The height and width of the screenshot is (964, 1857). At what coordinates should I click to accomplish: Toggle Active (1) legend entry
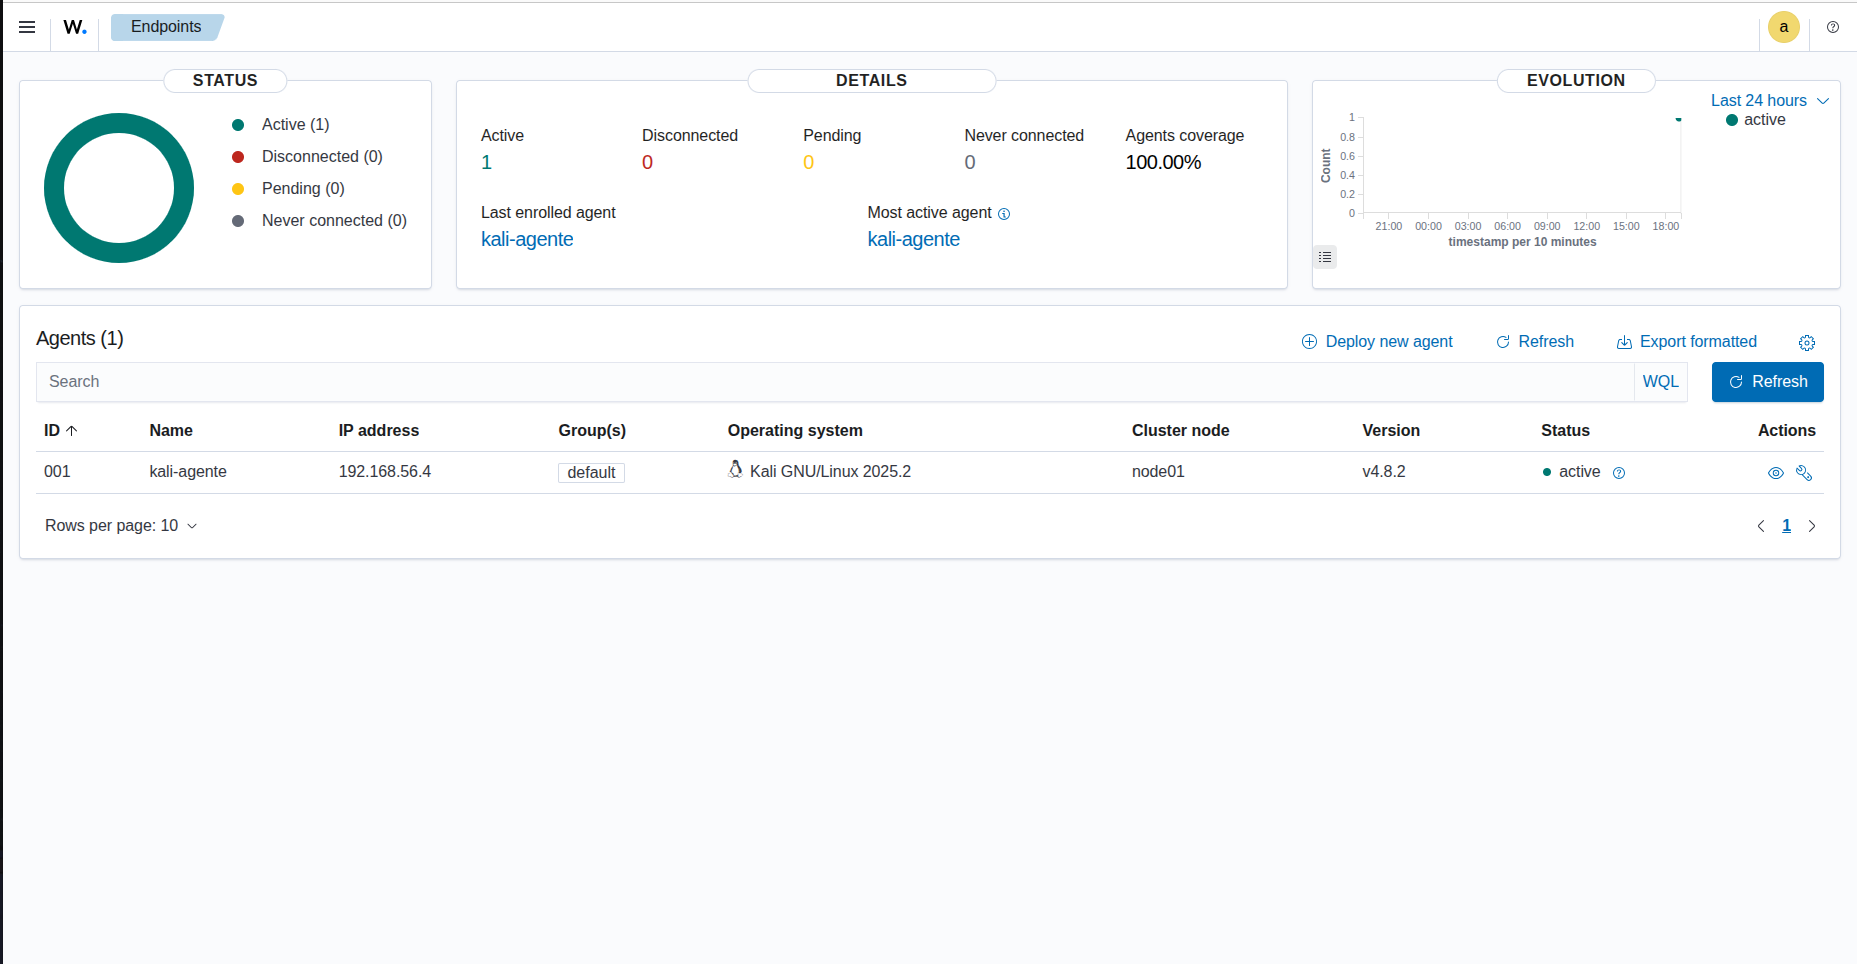pyautogui.click(x=280, y=125)
